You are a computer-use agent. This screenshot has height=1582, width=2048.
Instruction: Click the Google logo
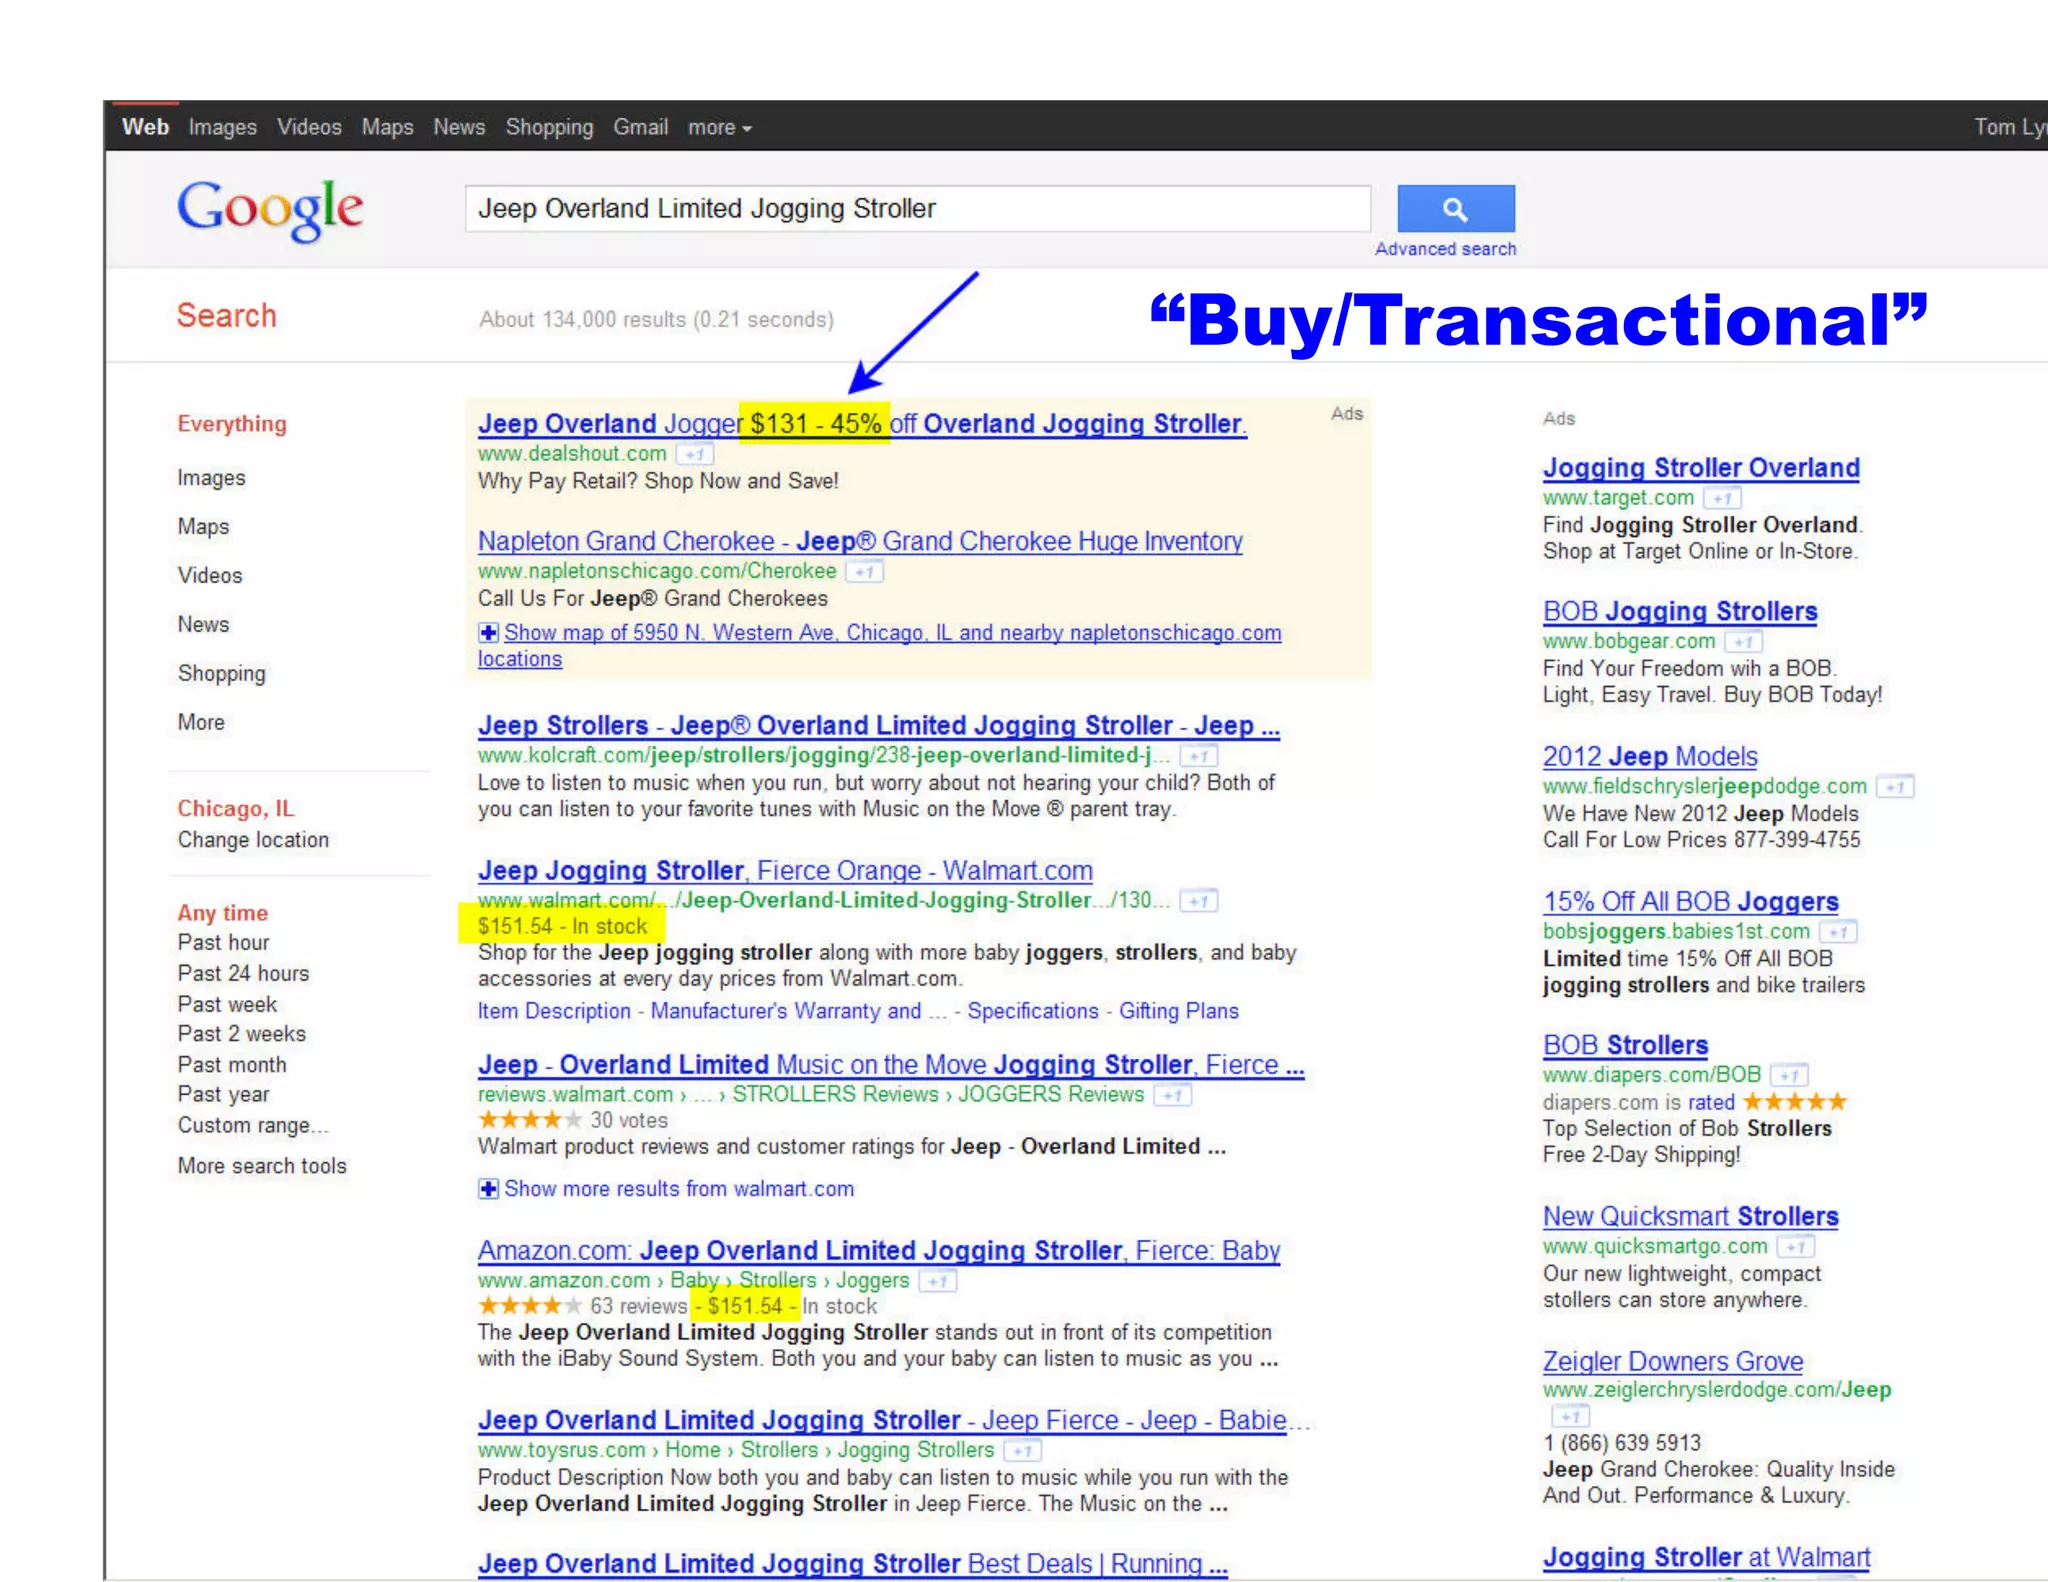(270, 209)
